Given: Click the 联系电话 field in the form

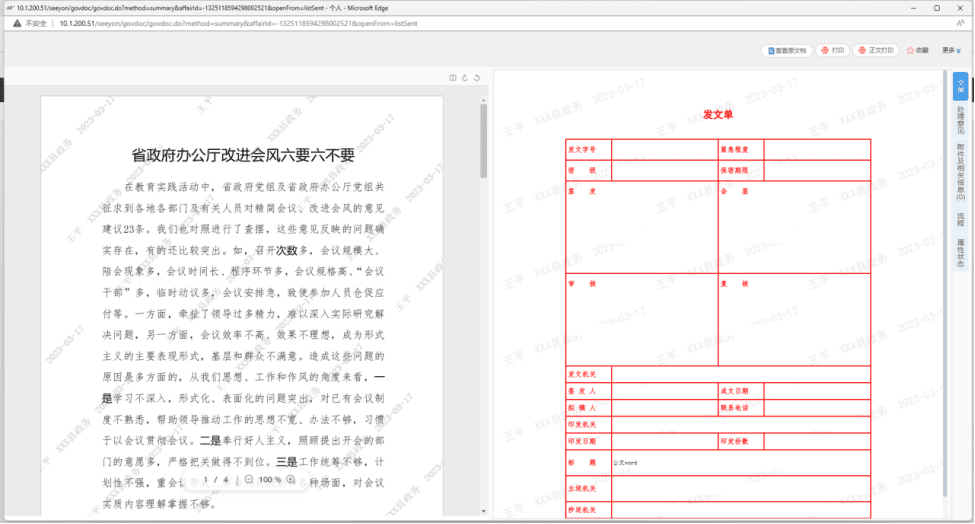Looking at the screenshot, I should click(x=817, y=408).
